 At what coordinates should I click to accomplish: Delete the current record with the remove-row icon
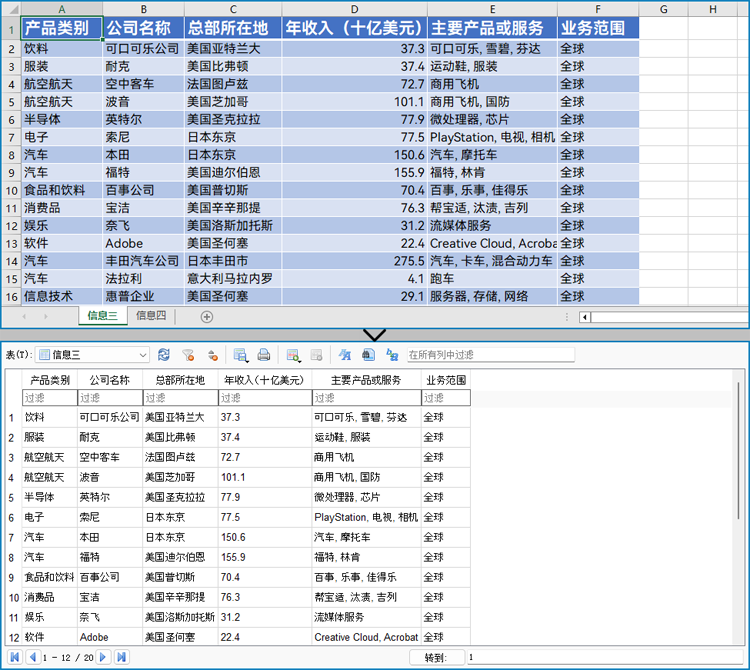pos(316,355)
